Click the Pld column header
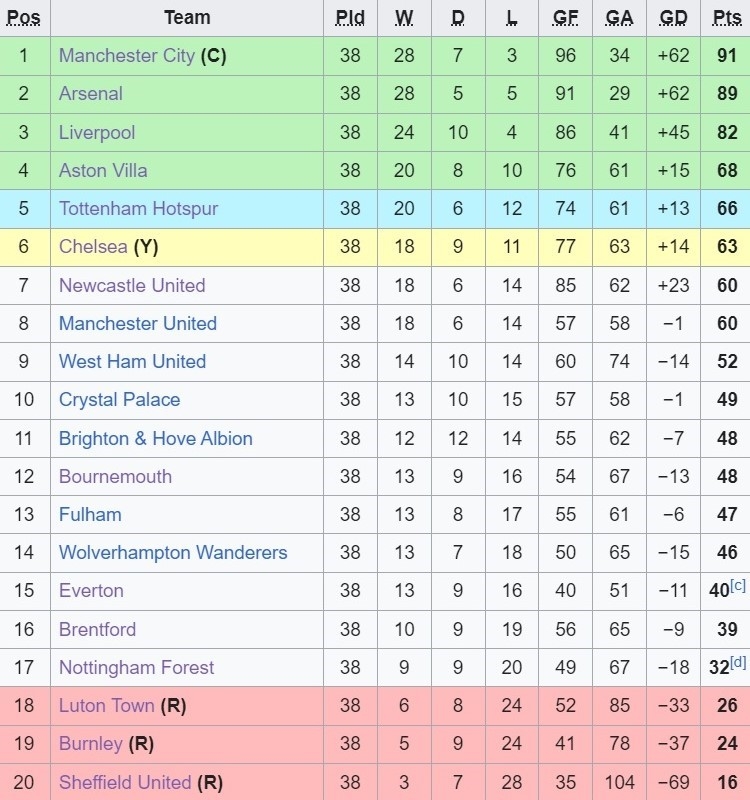750x800 pixels. 350,17
